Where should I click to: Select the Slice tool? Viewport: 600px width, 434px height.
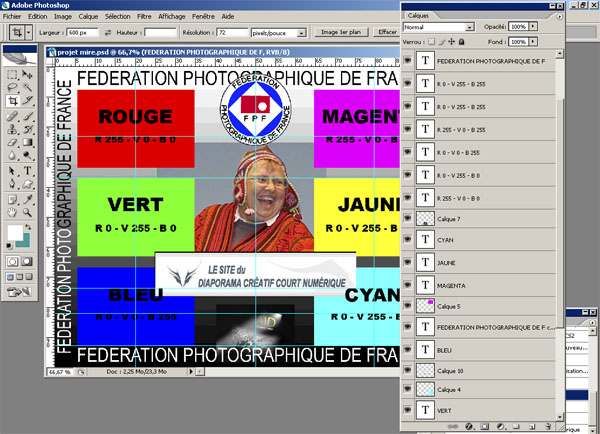point(27,101)
